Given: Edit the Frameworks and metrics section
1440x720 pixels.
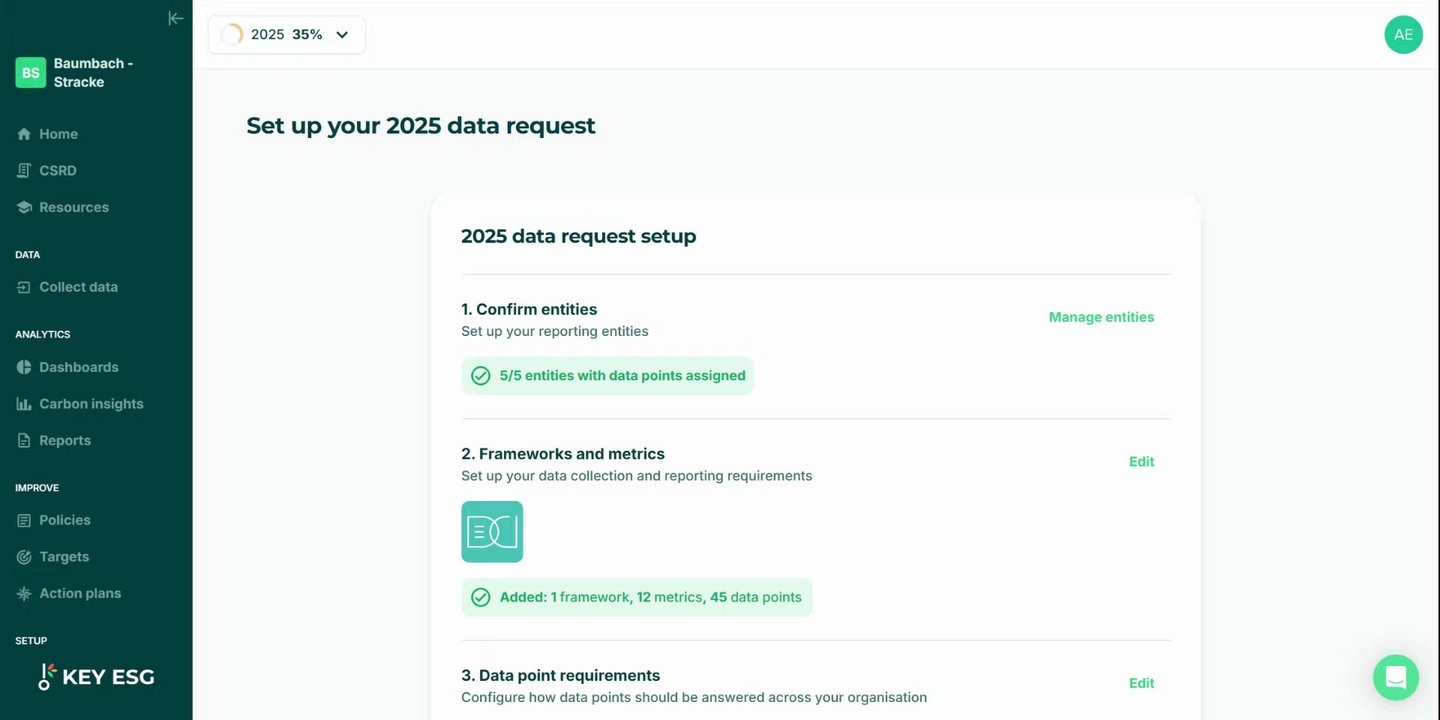Looking at the screenshot, I should point(1141,461).
